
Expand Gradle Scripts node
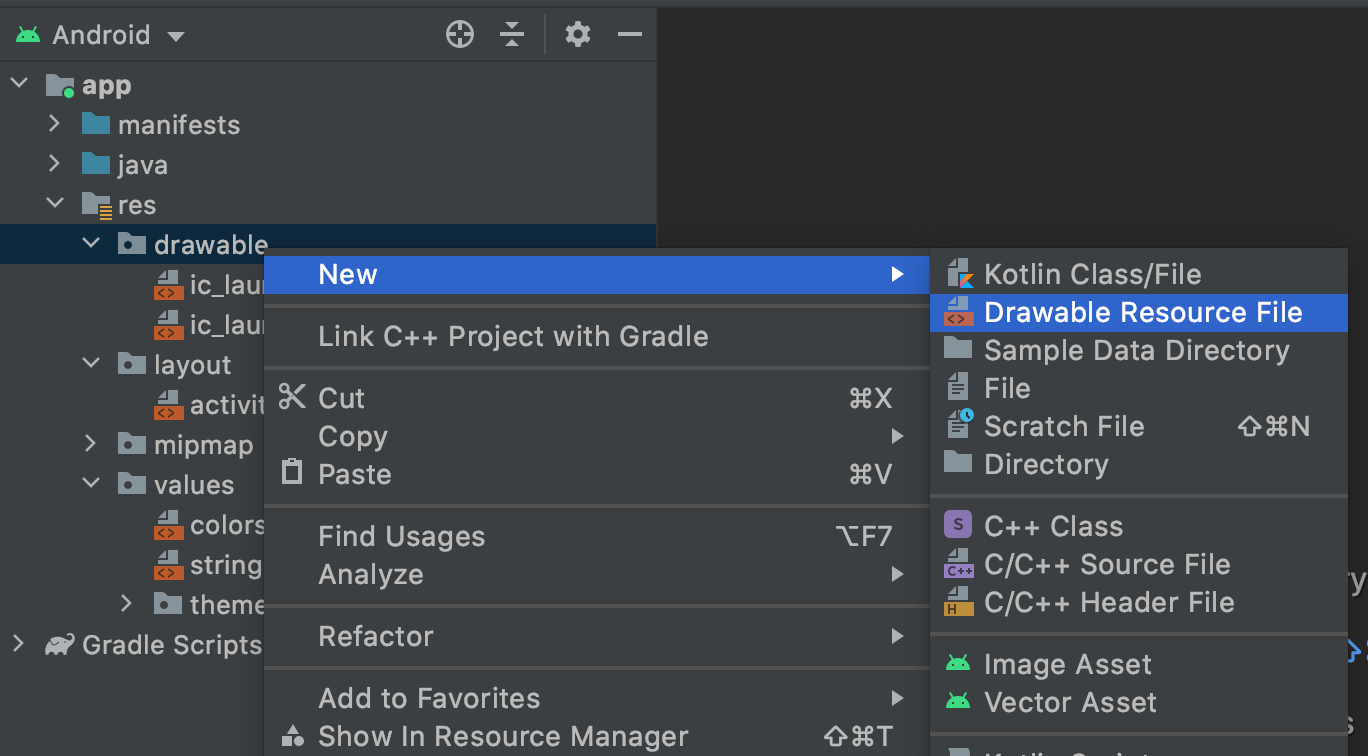tap(19, 645)
